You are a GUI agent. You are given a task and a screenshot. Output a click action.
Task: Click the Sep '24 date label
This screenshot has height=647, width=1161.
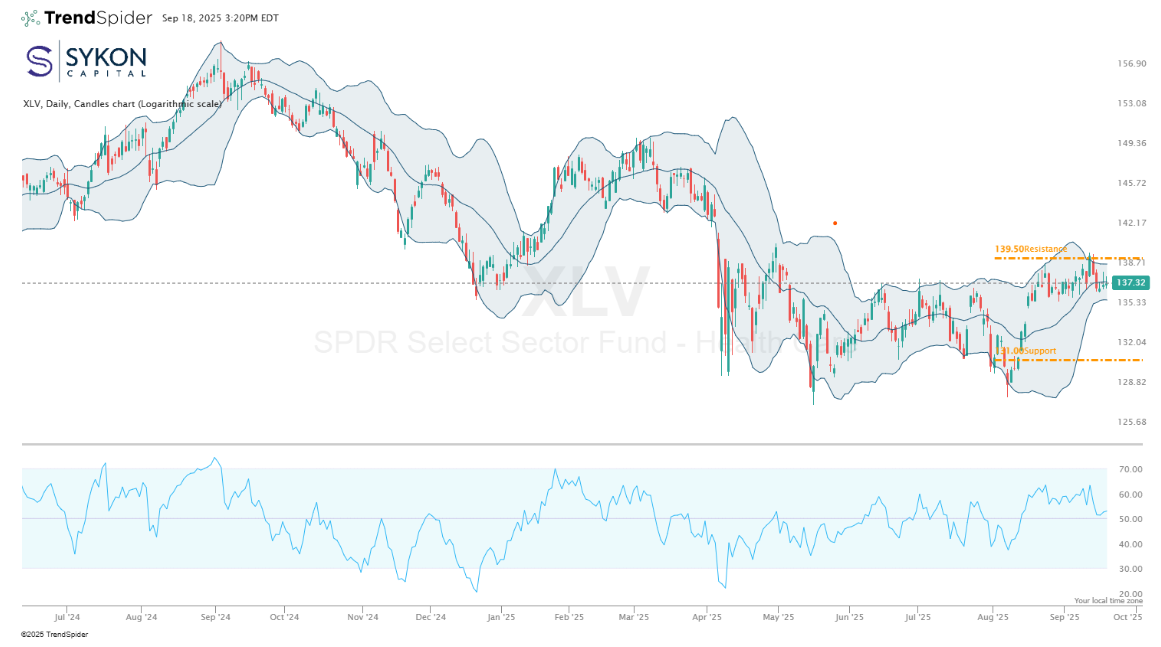coord(216,618)
